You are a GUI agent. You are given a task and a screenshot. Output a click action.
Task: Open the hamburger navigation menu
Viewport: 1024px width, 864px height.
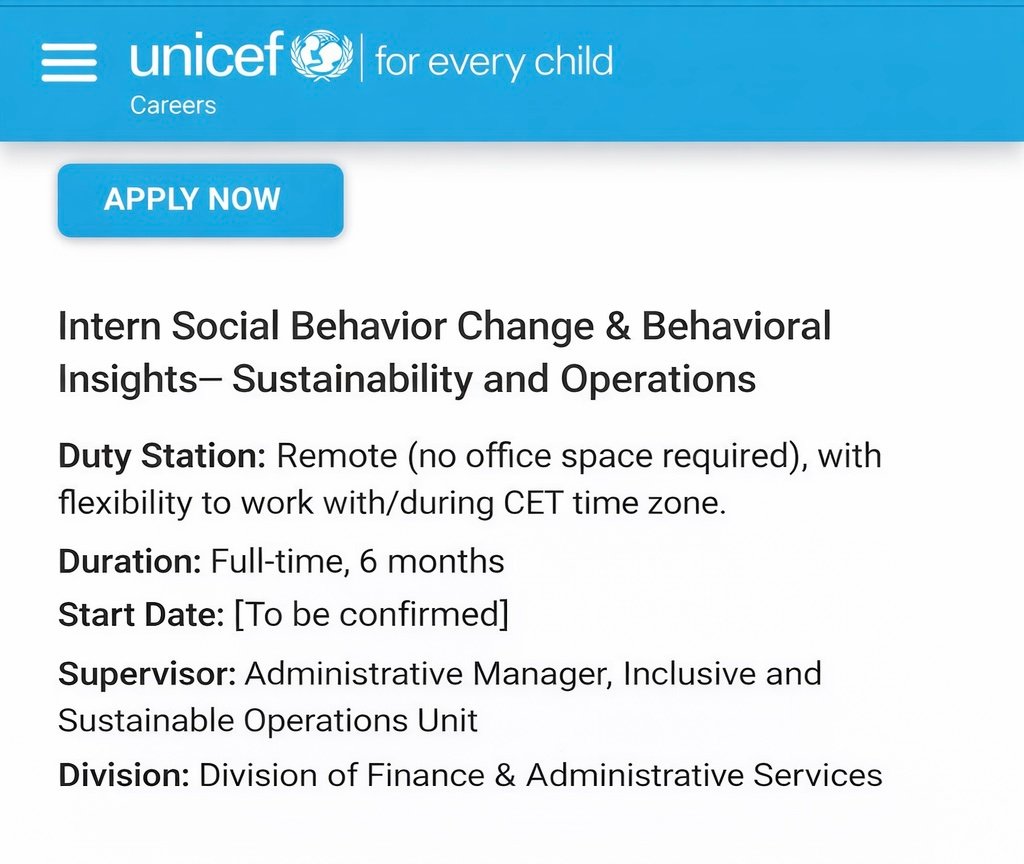(69, 62)
